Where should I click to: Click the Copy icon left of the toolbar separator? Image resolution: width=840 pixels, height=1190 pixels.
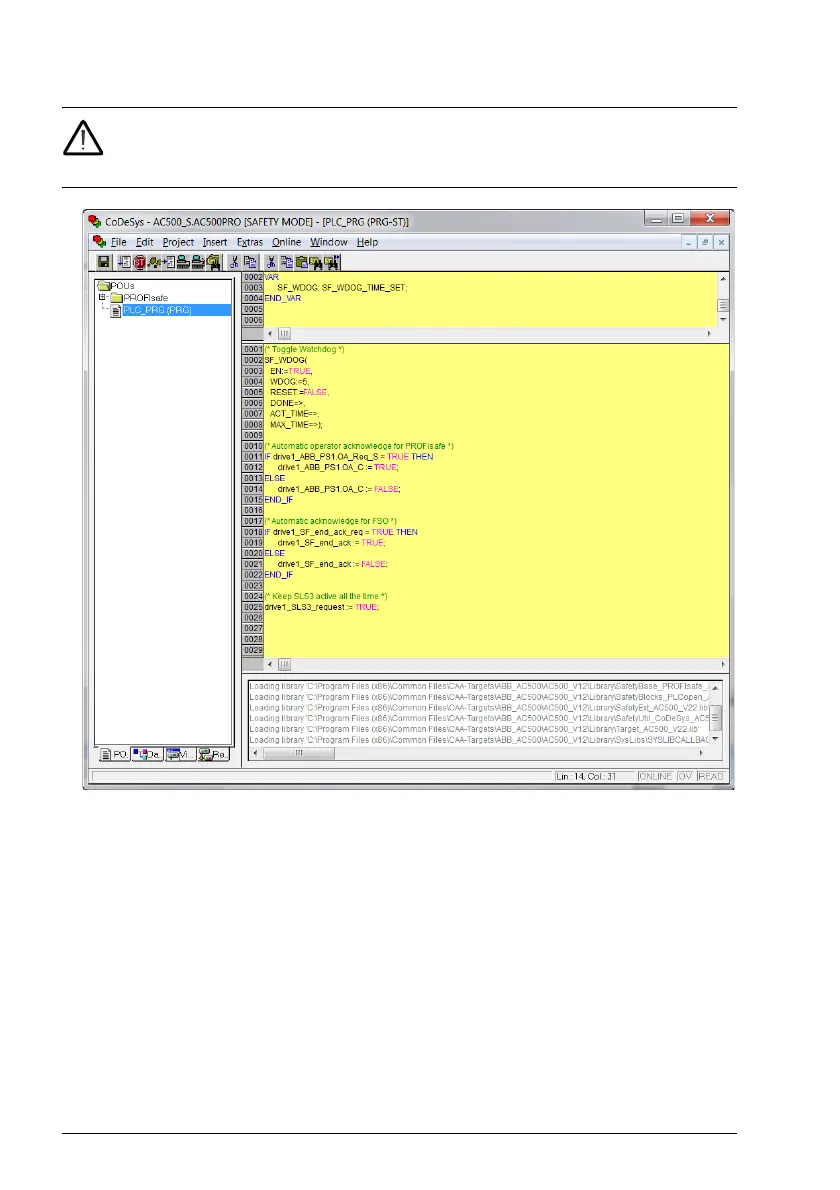point(250,262)
